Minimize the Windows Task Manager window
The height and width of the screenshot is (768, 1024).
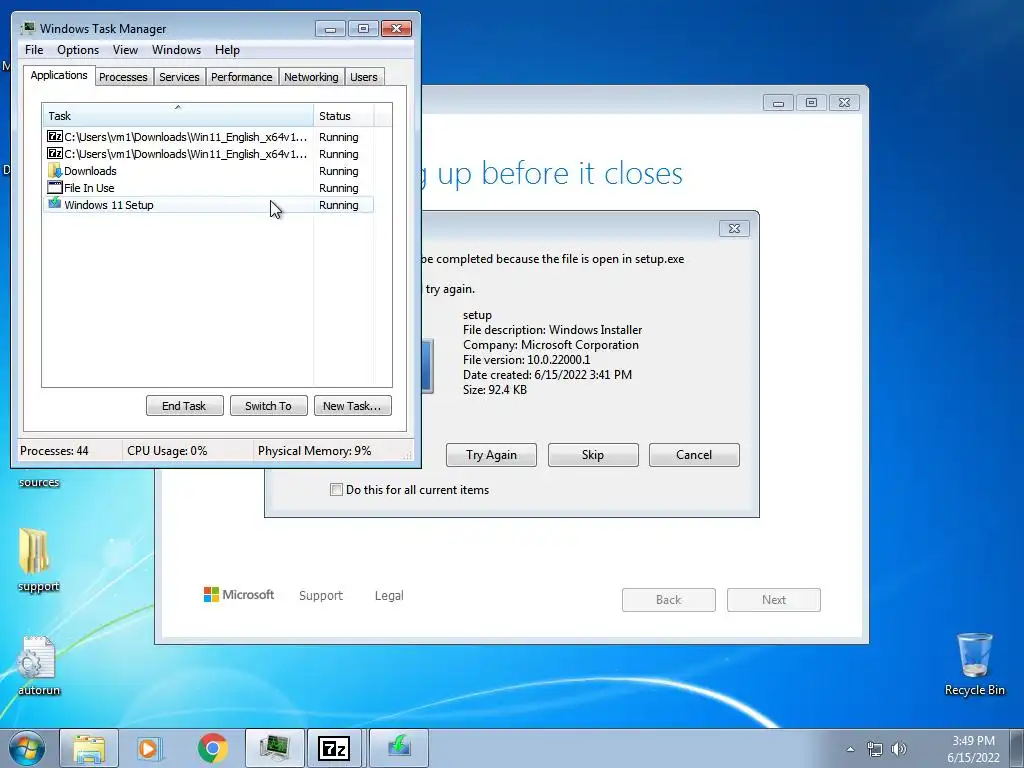330,29
